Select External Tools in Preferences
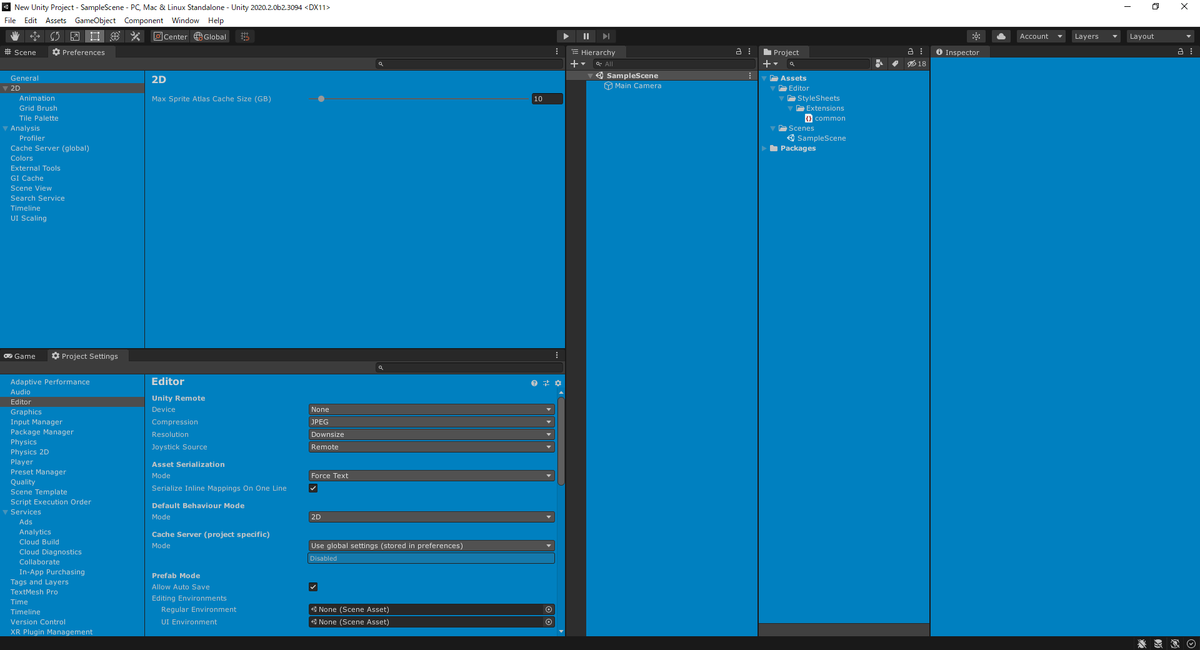 coord(36,168)
